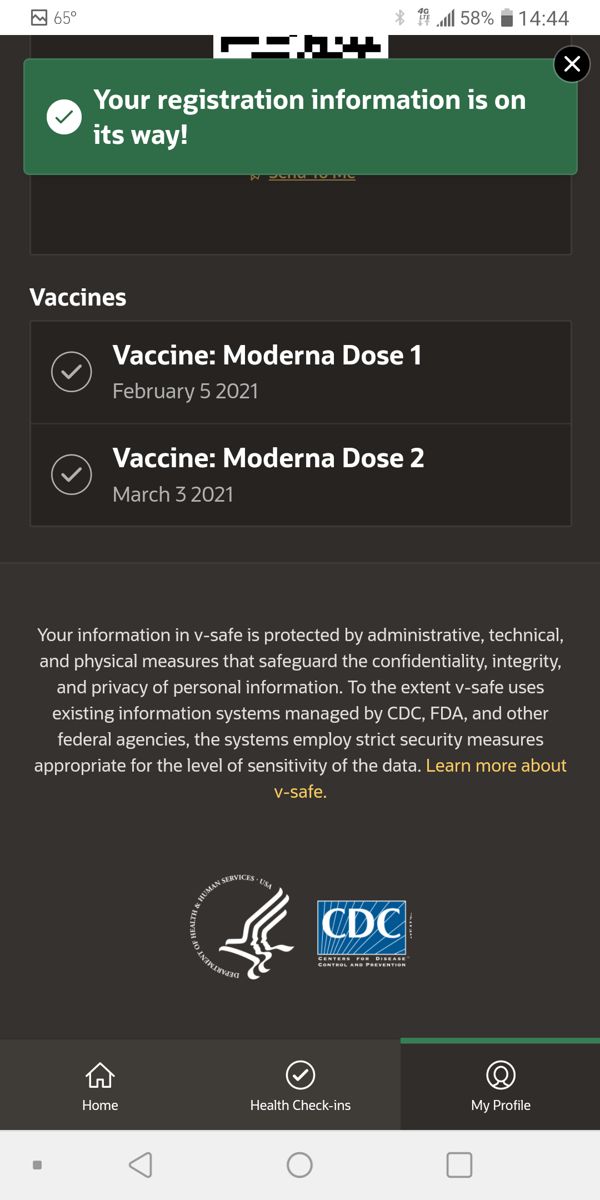This screenshot has width=600, height=1200.
Task: Open the Vaccine: Moderna Dose 2 entry
Action: click(x=301, y=475)
